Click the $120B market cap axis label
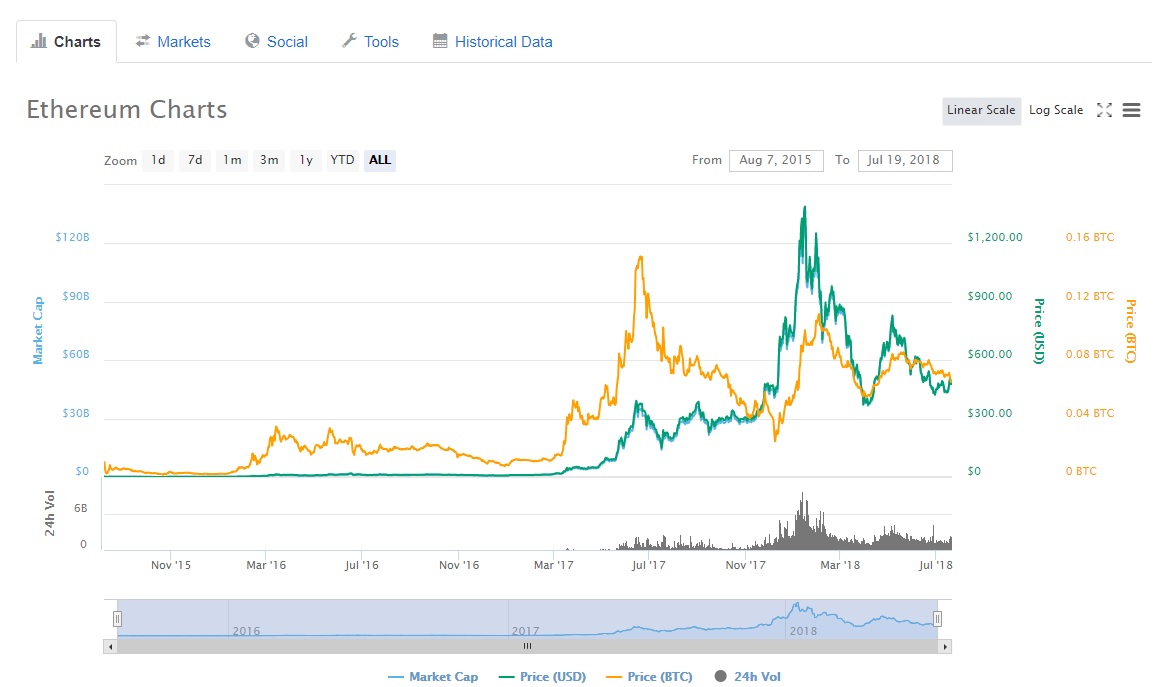The width and height of the screenshot is (1169, 687). pyautogui.click(x=72, y=237)
